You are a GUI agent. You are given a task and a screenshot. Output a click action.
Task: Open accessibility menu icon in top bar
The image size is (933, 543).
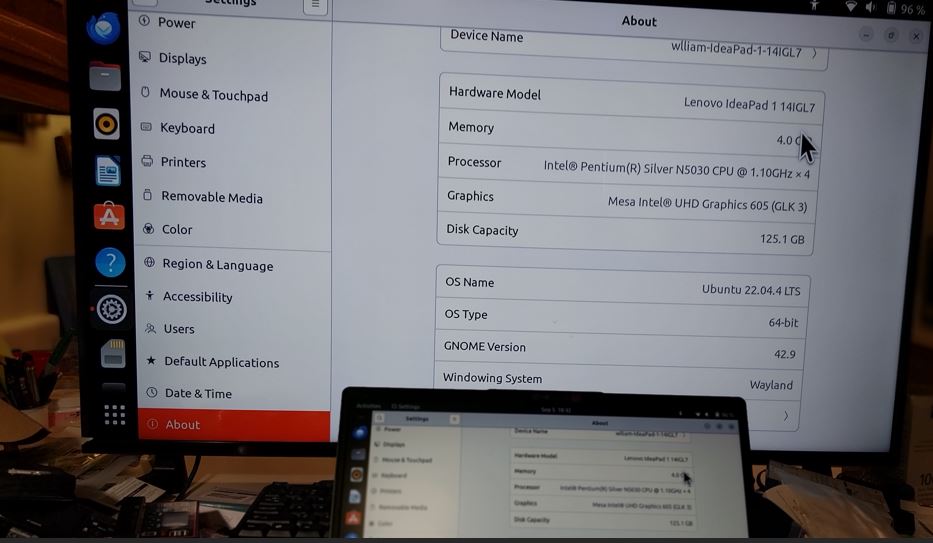(x=814, y=5)
